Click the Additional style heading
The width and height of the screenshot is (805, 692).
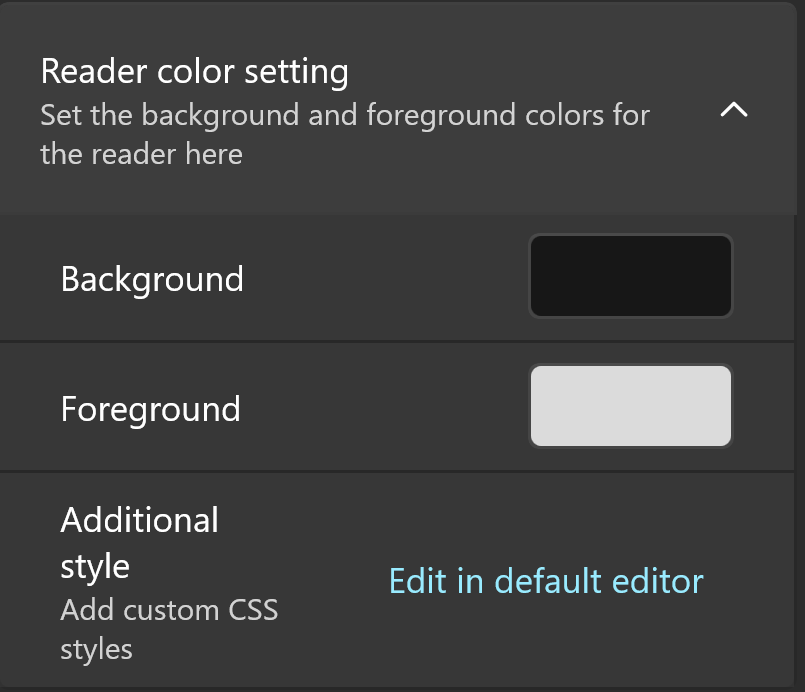click(140, 543)
